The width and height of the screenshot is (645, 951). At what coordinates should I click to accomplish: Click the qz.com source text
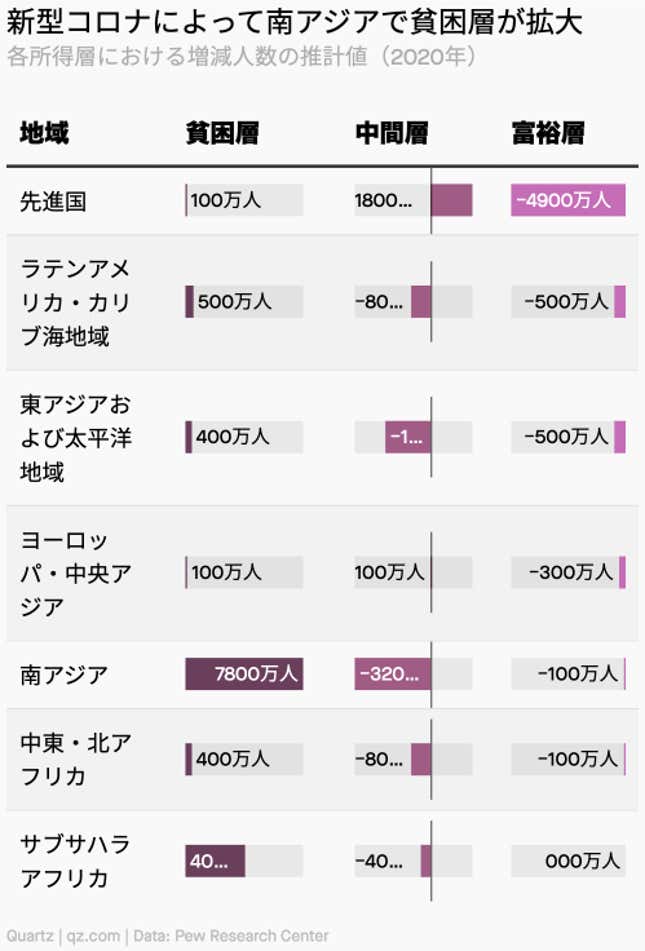[93, 936]
